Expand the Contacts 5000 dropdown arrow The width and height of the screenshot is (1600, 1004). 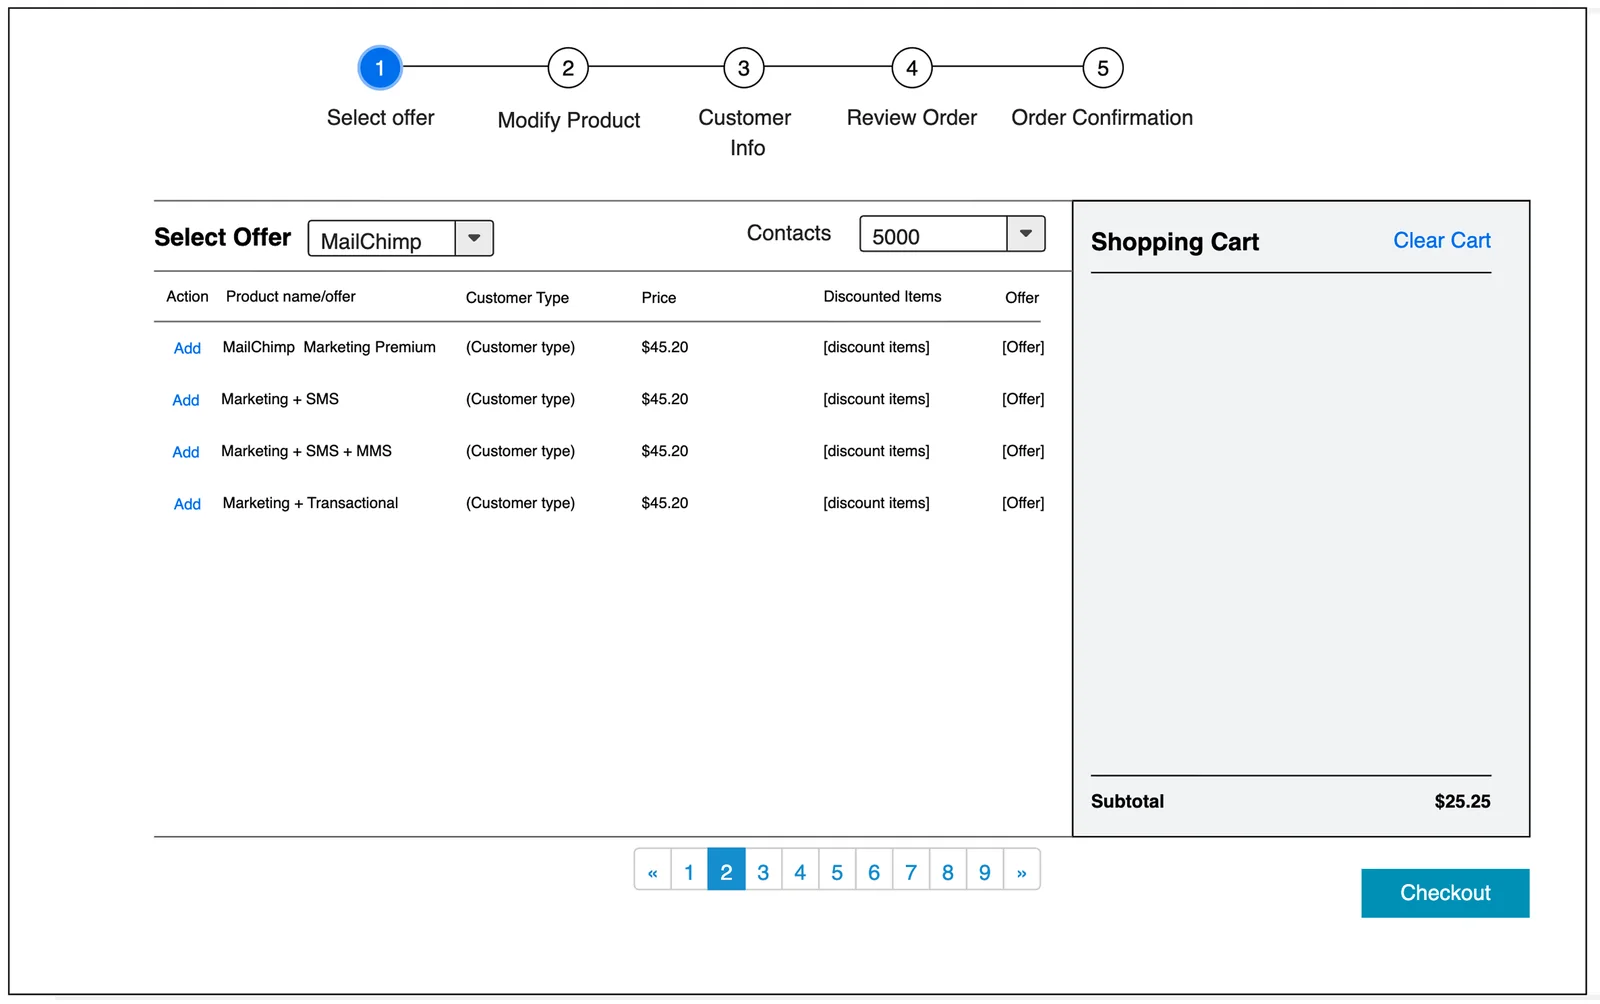(1026, 233)
